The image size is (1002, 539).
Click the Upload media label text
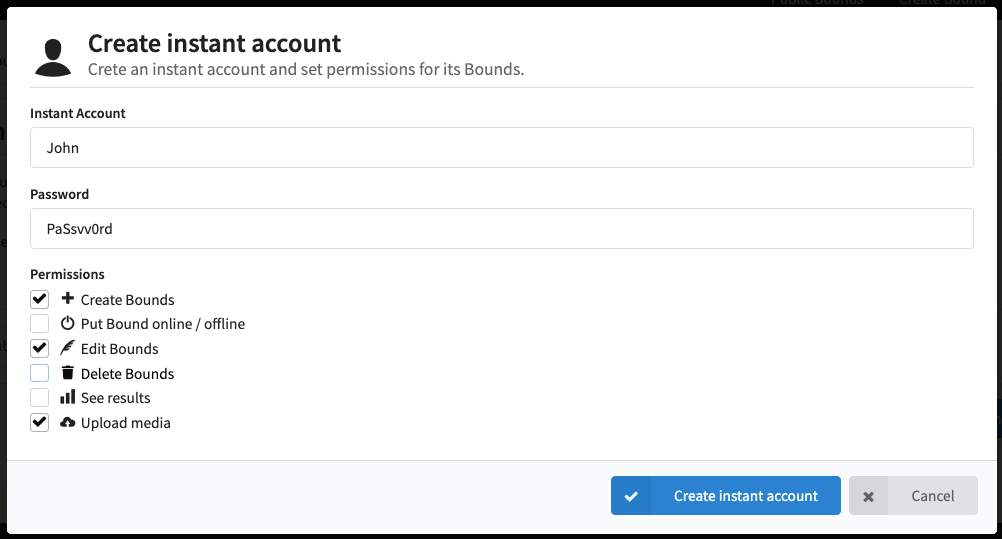pos(126,423)
